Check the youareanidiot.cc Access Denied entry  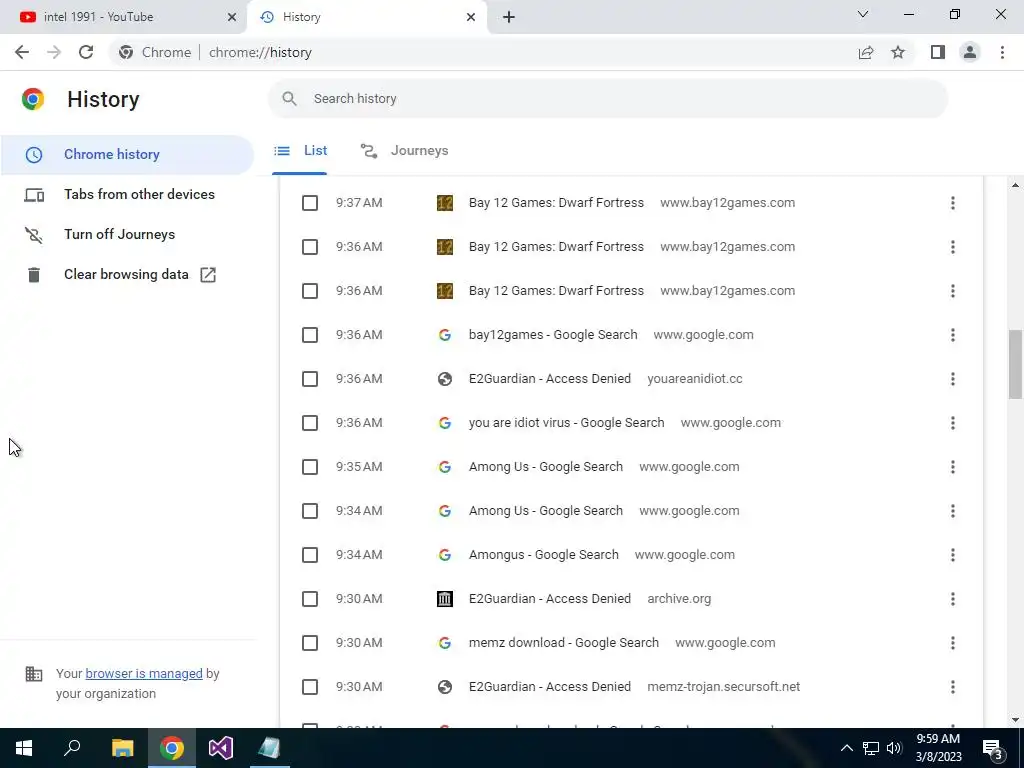click(310, 379)
